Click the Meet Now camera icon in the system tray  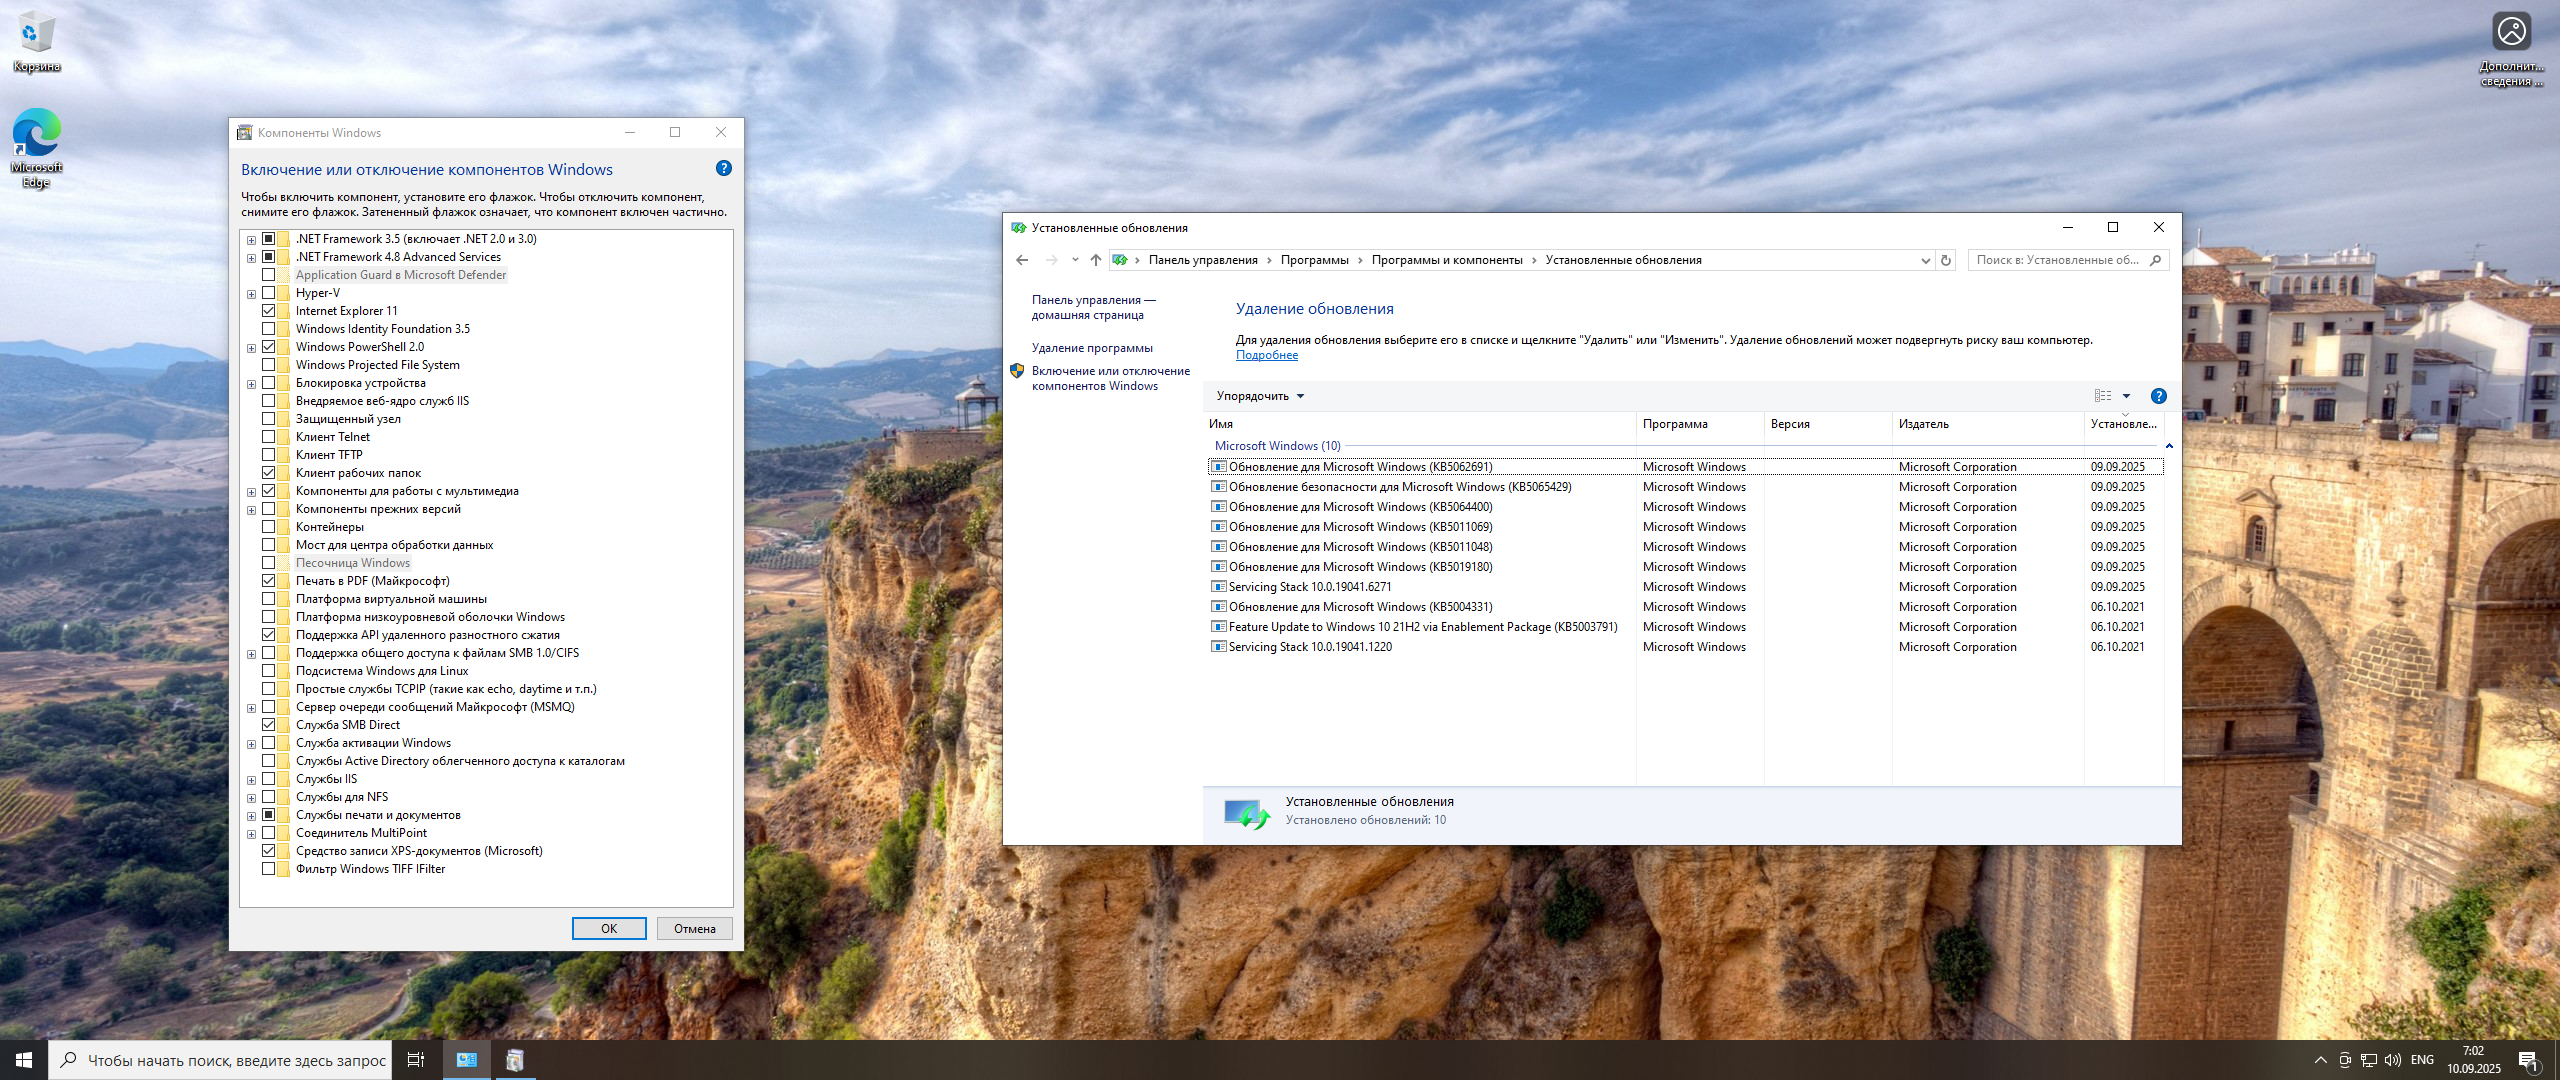click(2345, 1060)
